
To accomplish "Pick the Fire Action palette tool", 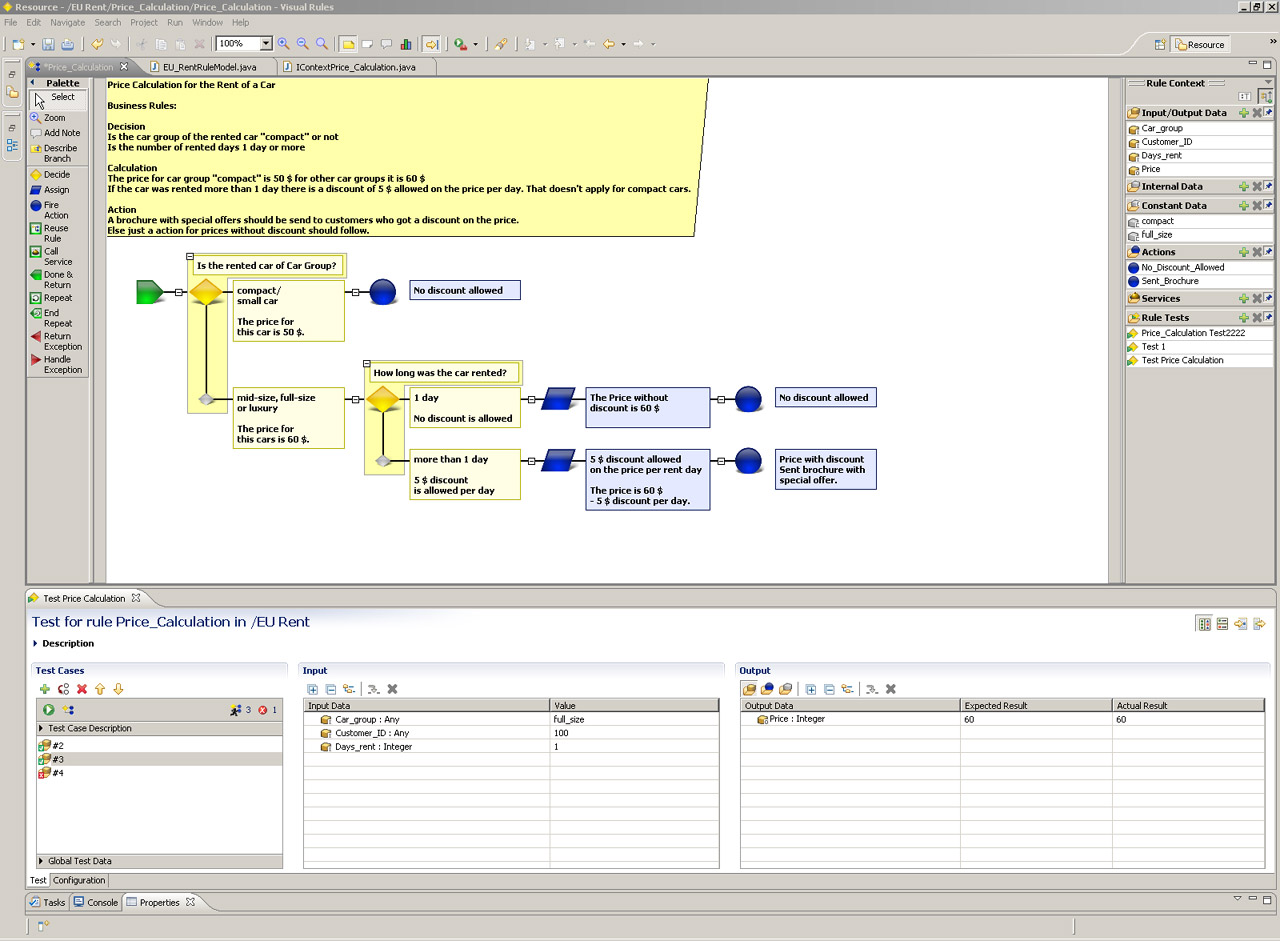I will point(49,210).
